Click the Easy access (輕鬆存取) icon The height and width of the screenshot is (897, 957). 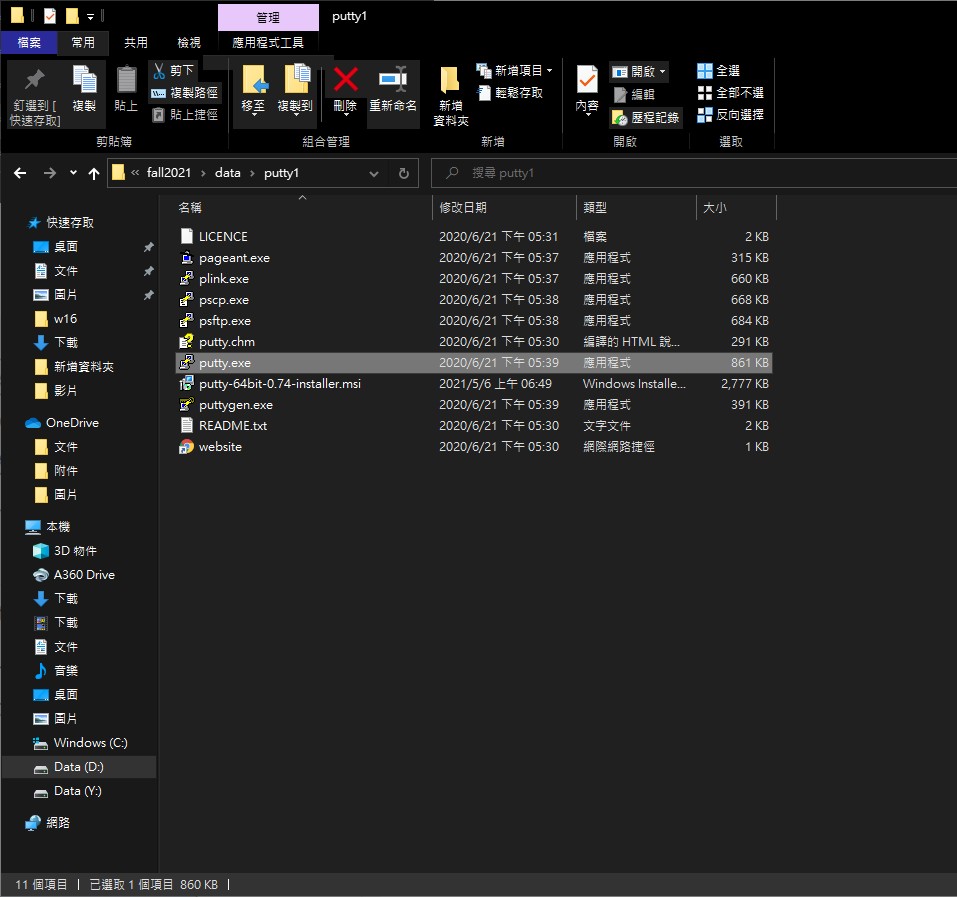pos(484,93)
